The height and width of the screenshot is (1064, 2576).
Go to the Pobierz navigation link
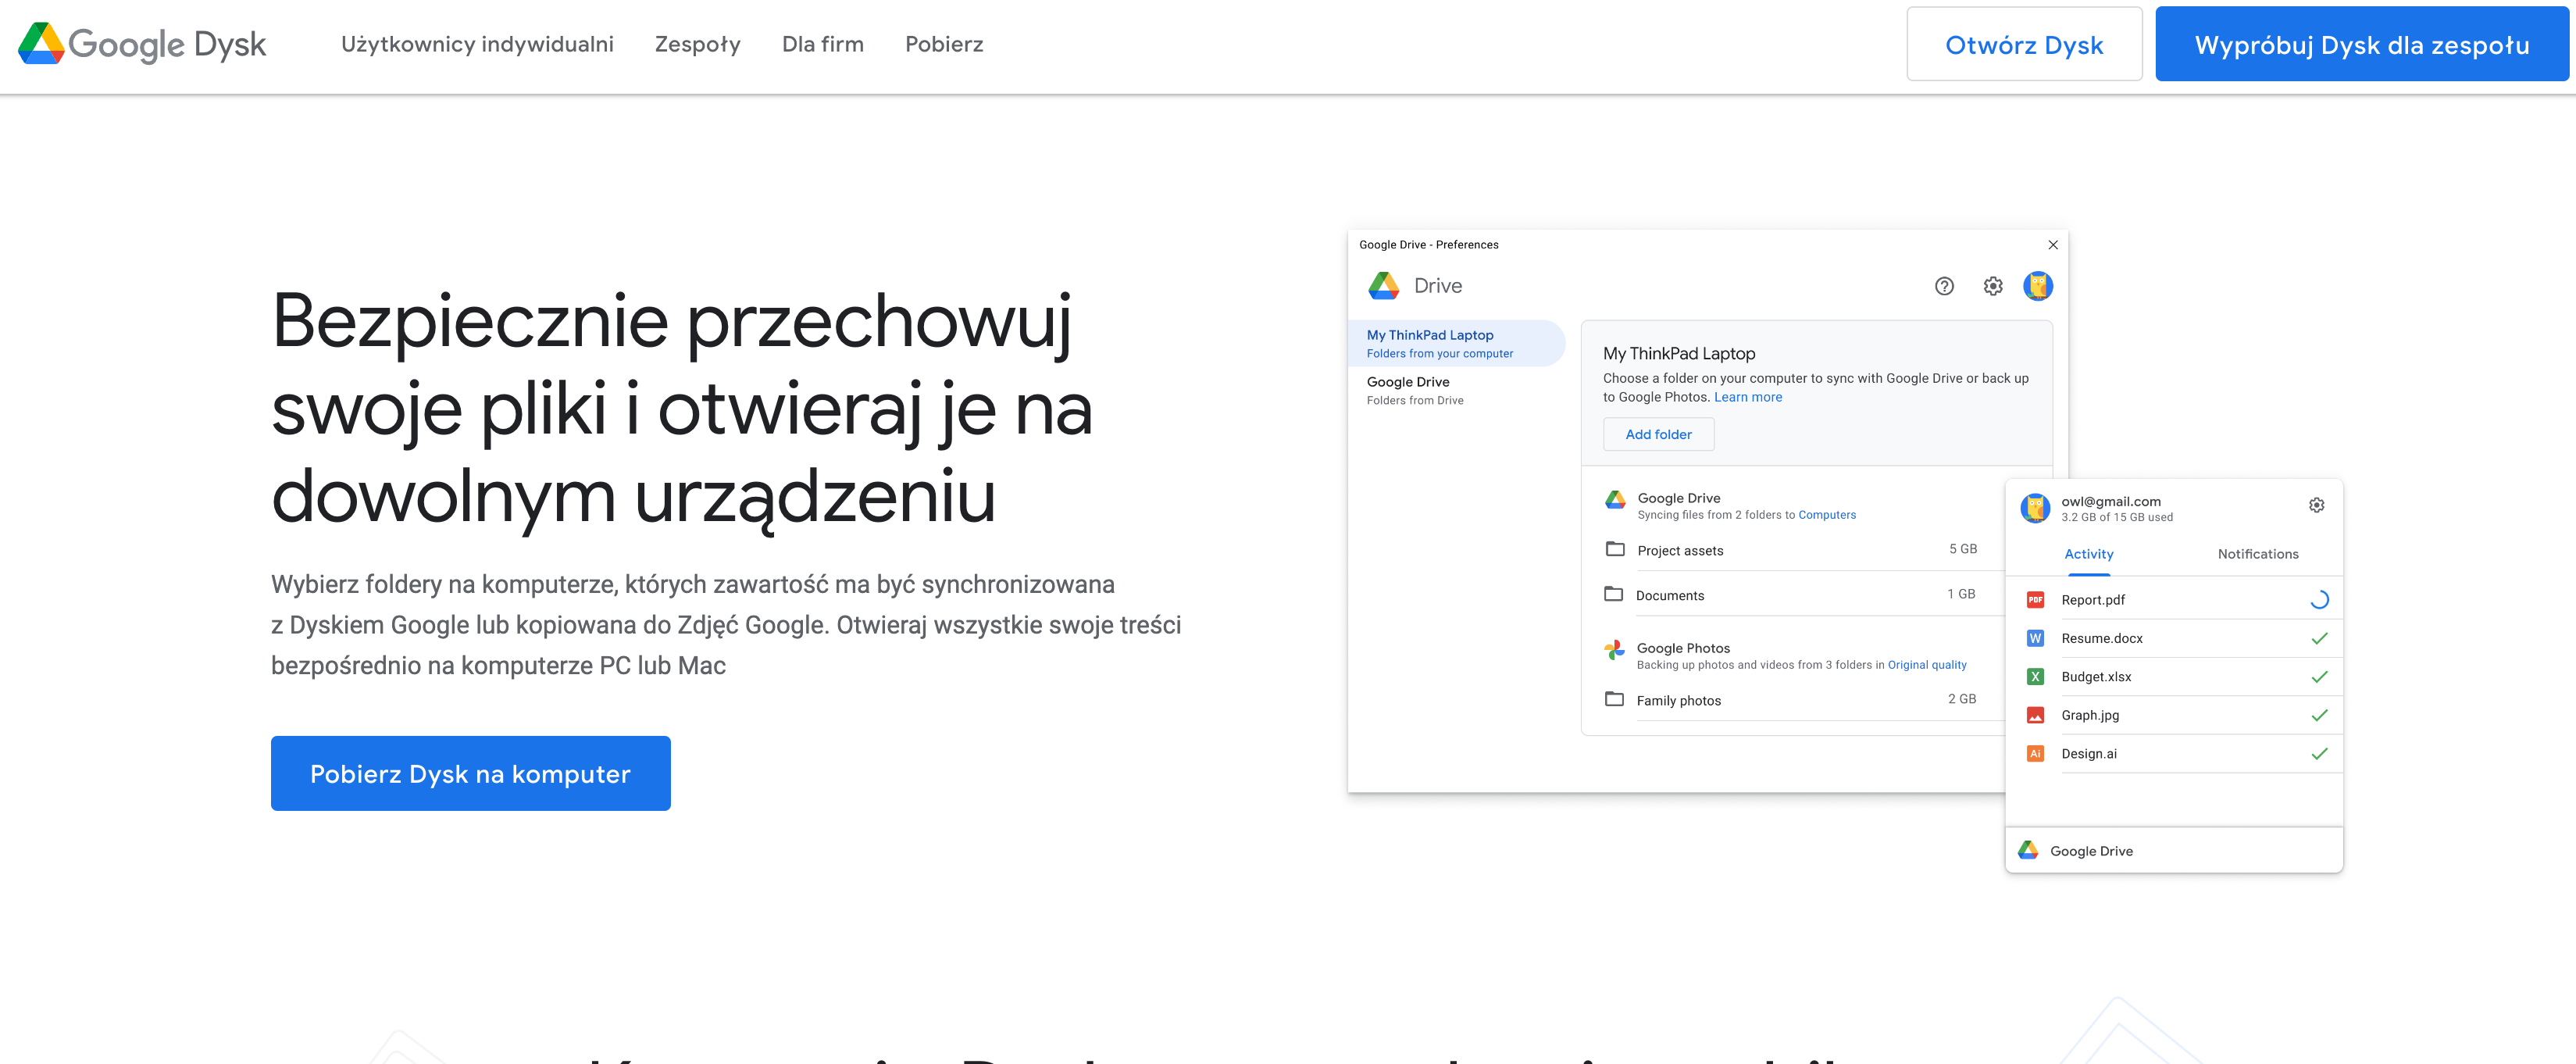(x=944, y=44)
